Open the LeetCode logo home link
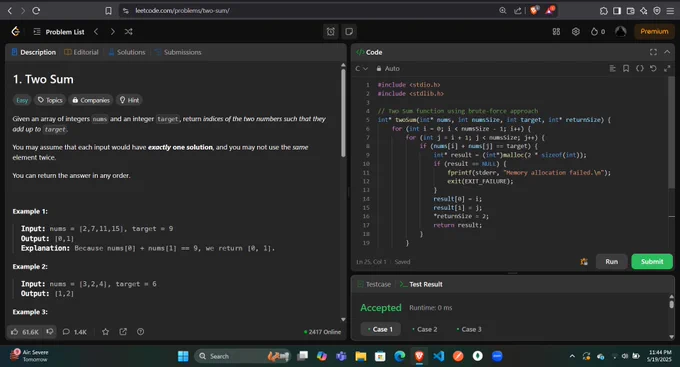 (x=16, y=31)
